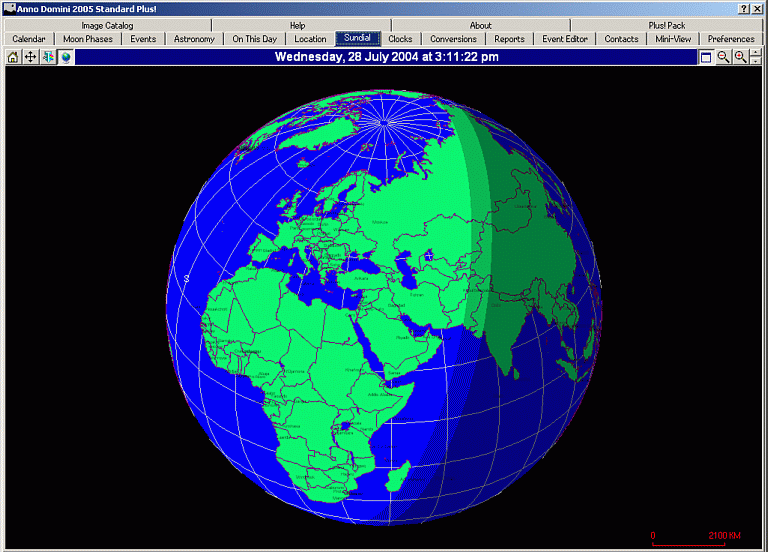Click the colorful map view icon
Viewport: 768px width, 552px height.
[48, 57]
